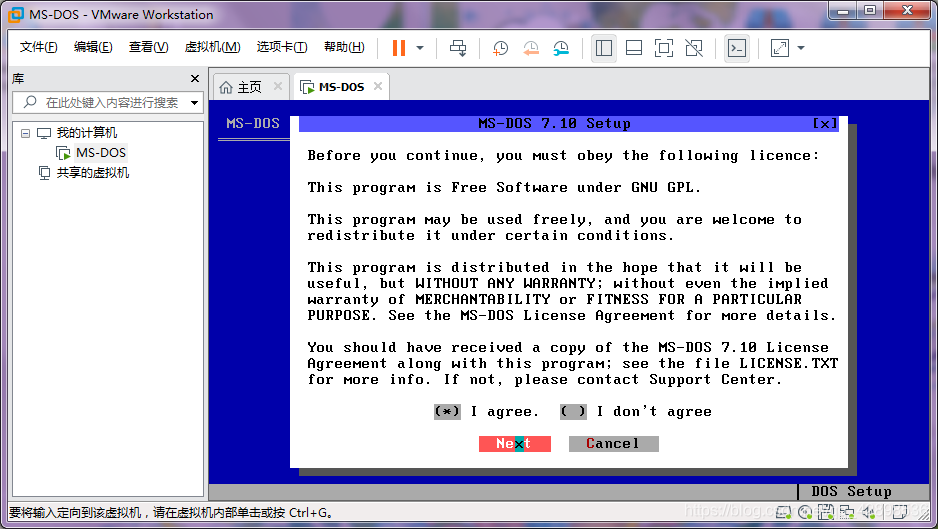Open stretch display options dropdown
This screenshot has height=529, width=938.
pyautogui.click(x=801, y=48)
